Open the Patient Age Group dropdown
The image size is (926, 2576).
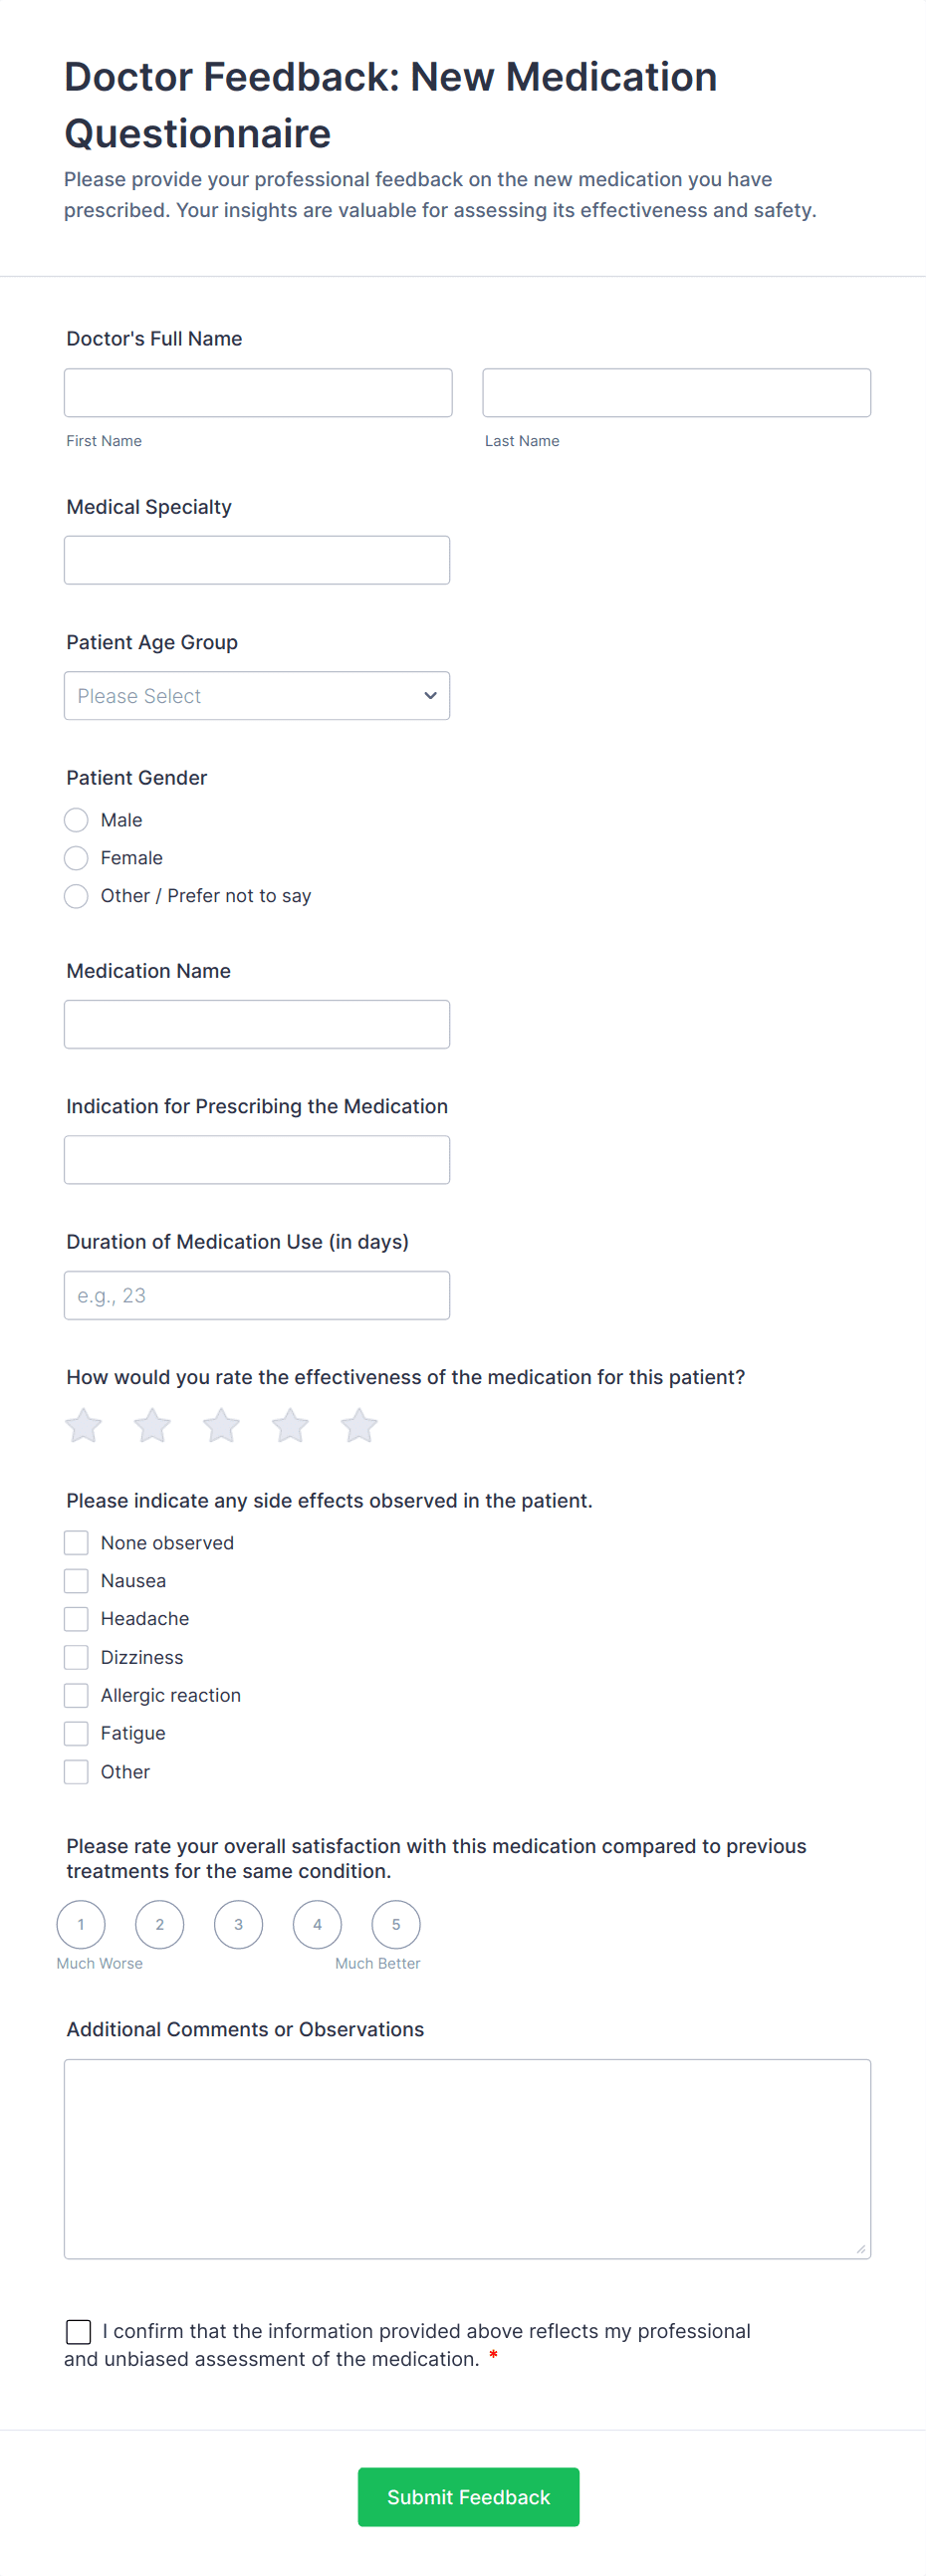pyautogui.click(x=256, y=695)
